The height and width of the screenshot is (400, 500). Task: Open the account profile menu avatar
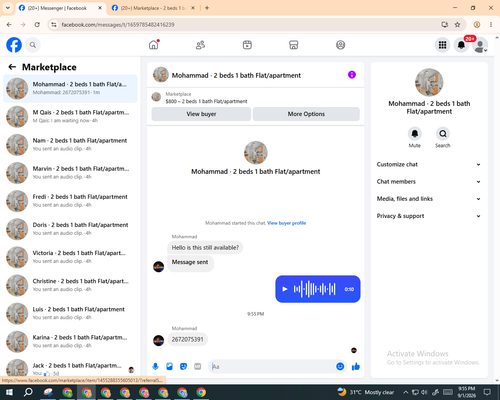click(x=480, y=45)
